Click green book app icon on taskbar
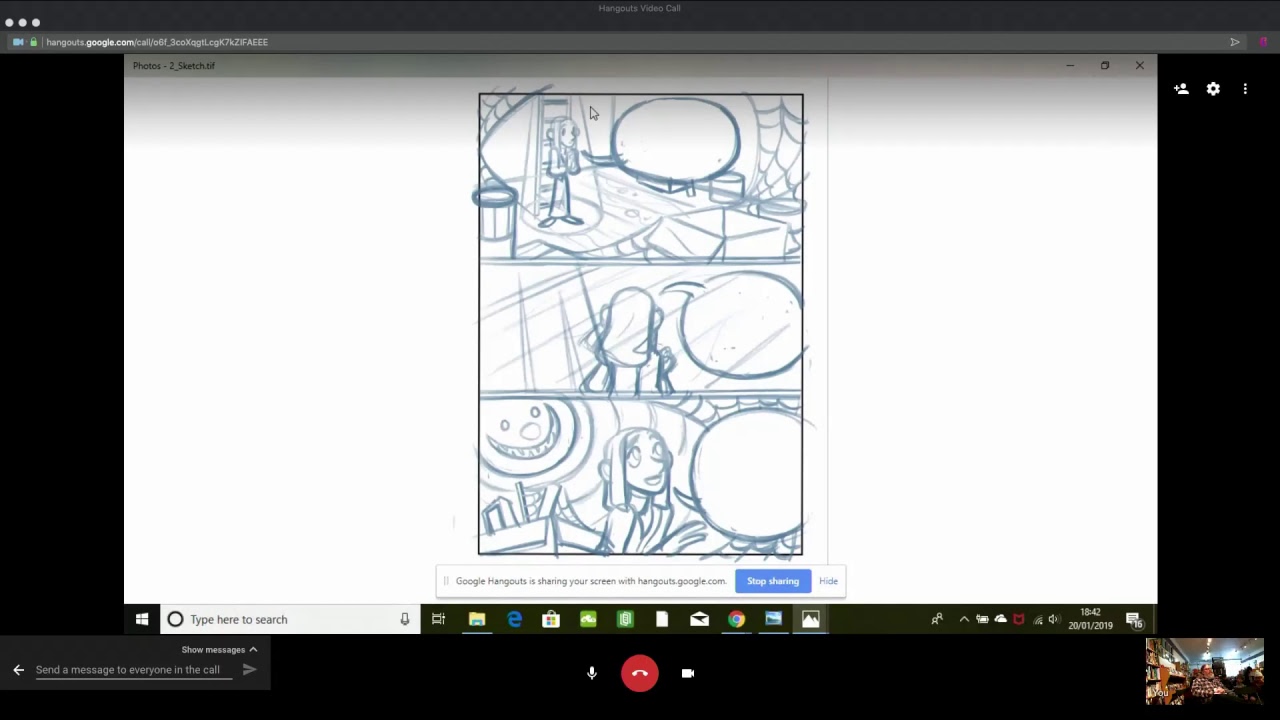 coord(625,619)
